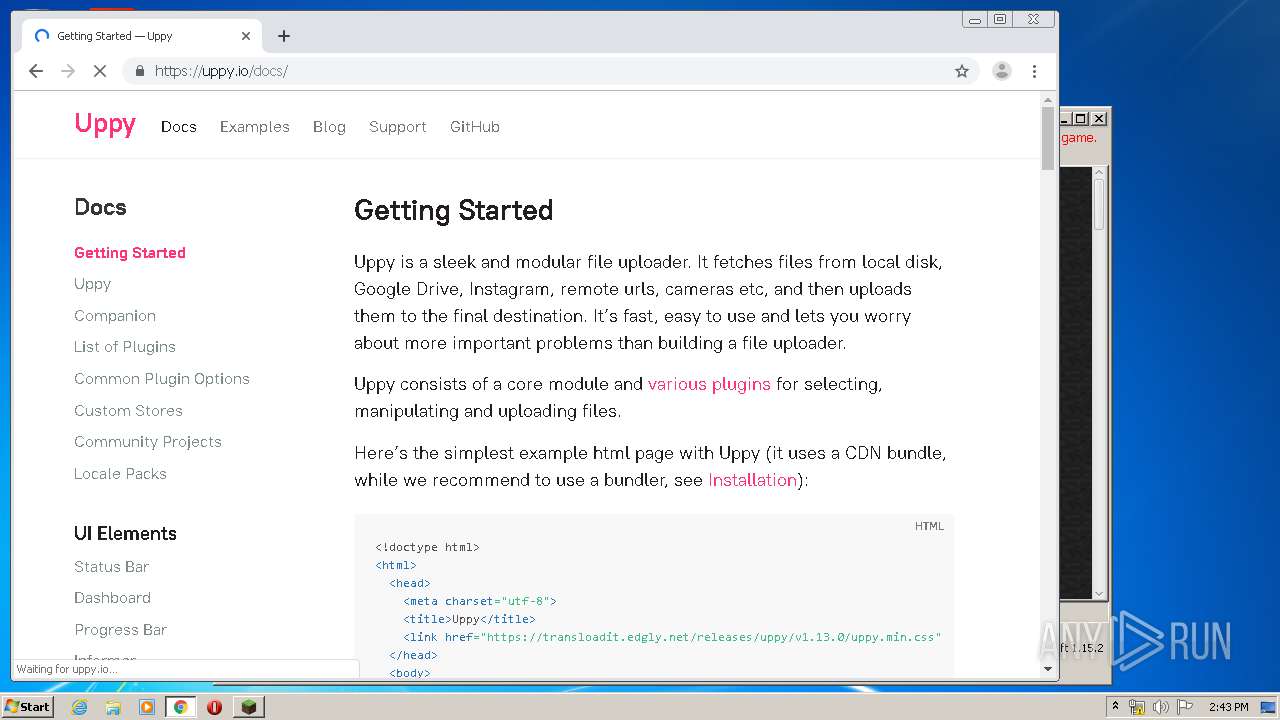Go back with the browser back arrow

click(x=36, y=71)
